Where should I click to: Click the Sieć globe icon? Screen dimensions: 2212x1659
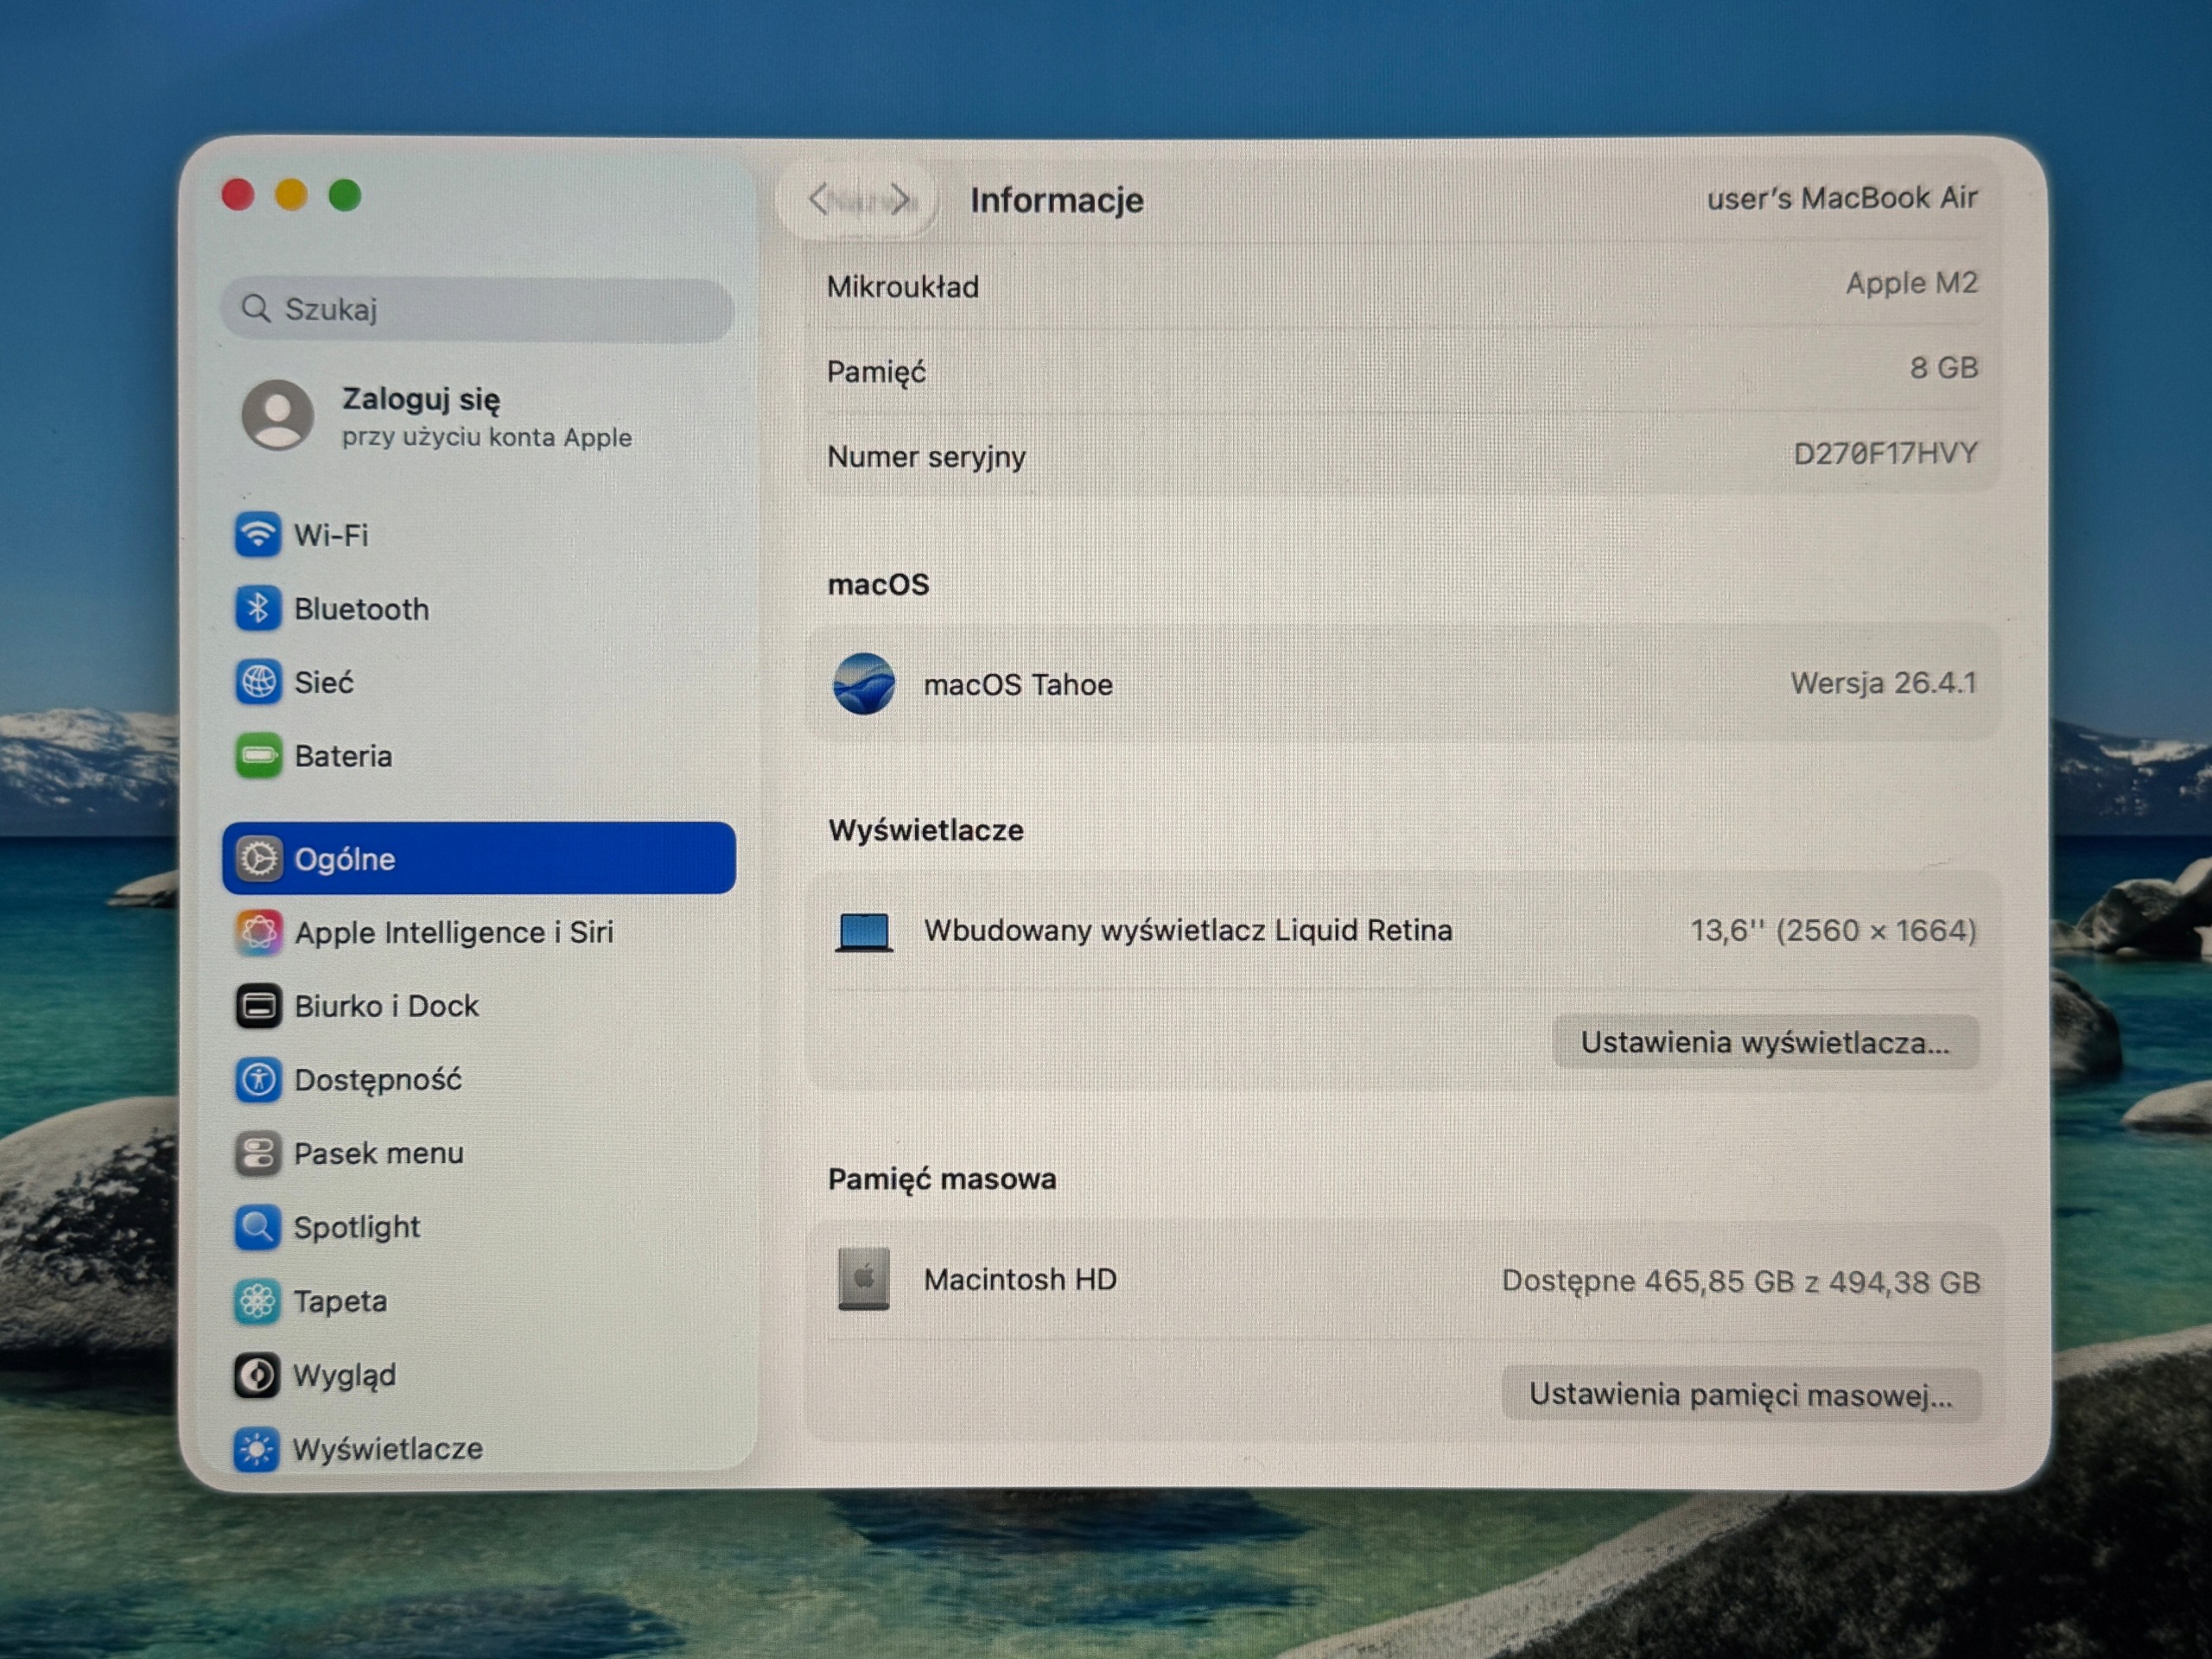(258, 682)
